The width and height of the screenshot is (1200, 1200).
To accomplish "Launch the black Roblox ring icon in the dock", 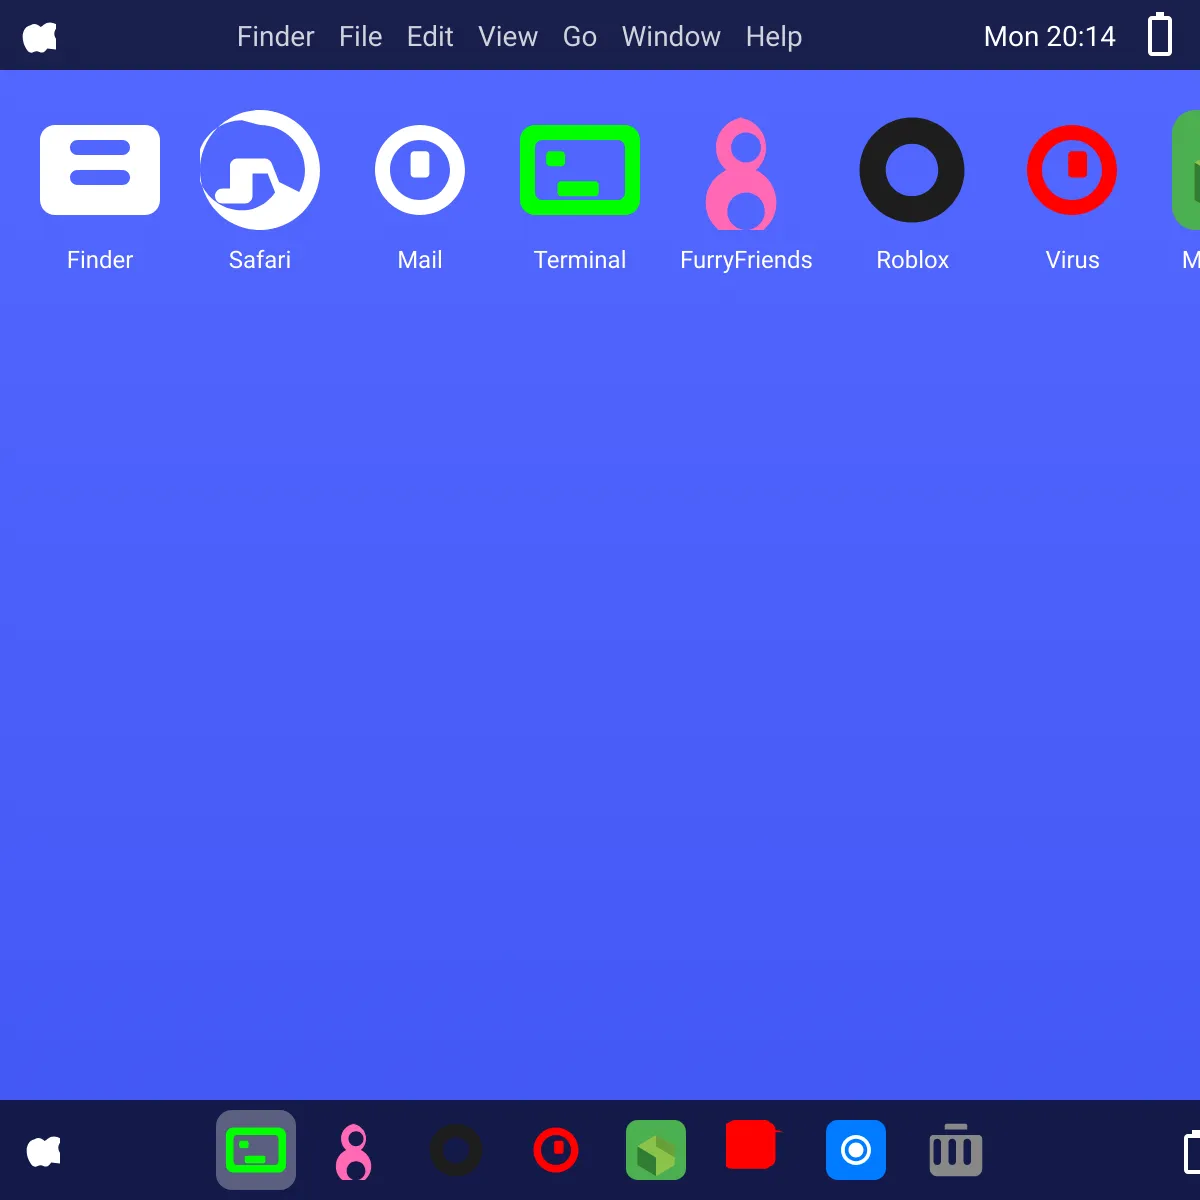I will coord(456,1150).
